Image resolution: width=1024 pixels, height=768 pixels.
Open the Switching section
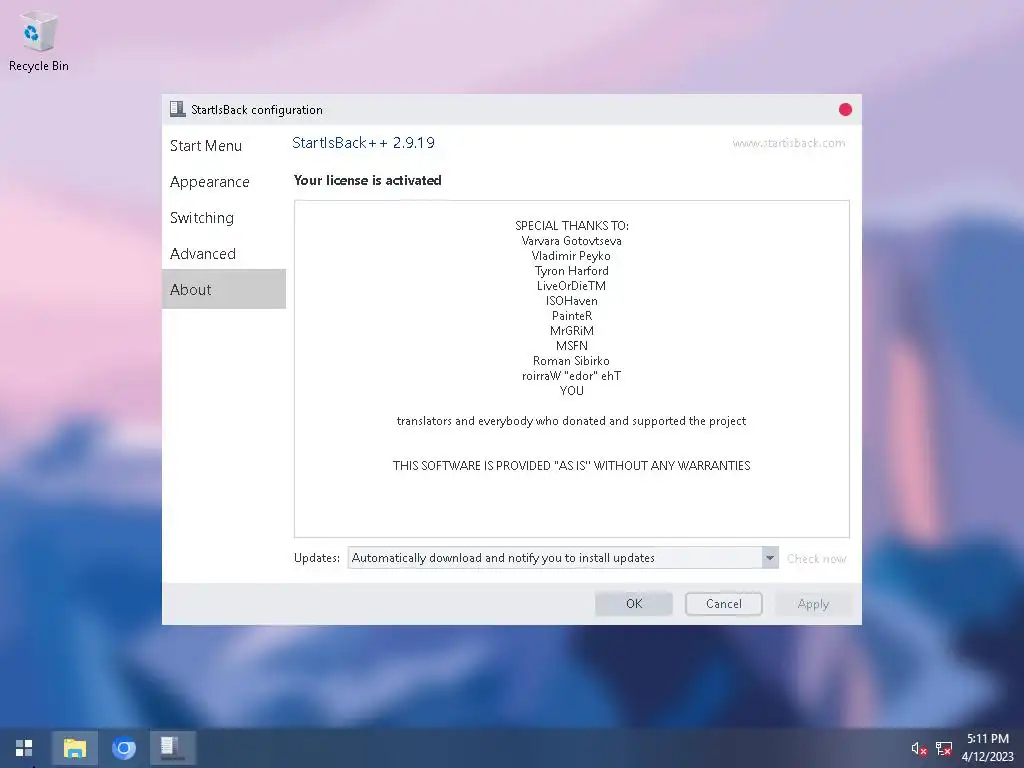click(202, 217)
